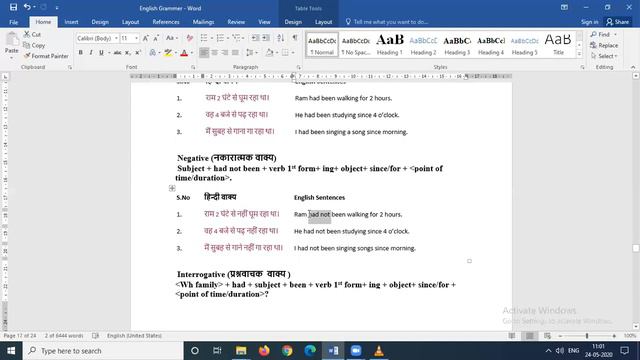Open Change Case dropdown
This screenshot has width=640, height=360.
[x=172, y=38]
